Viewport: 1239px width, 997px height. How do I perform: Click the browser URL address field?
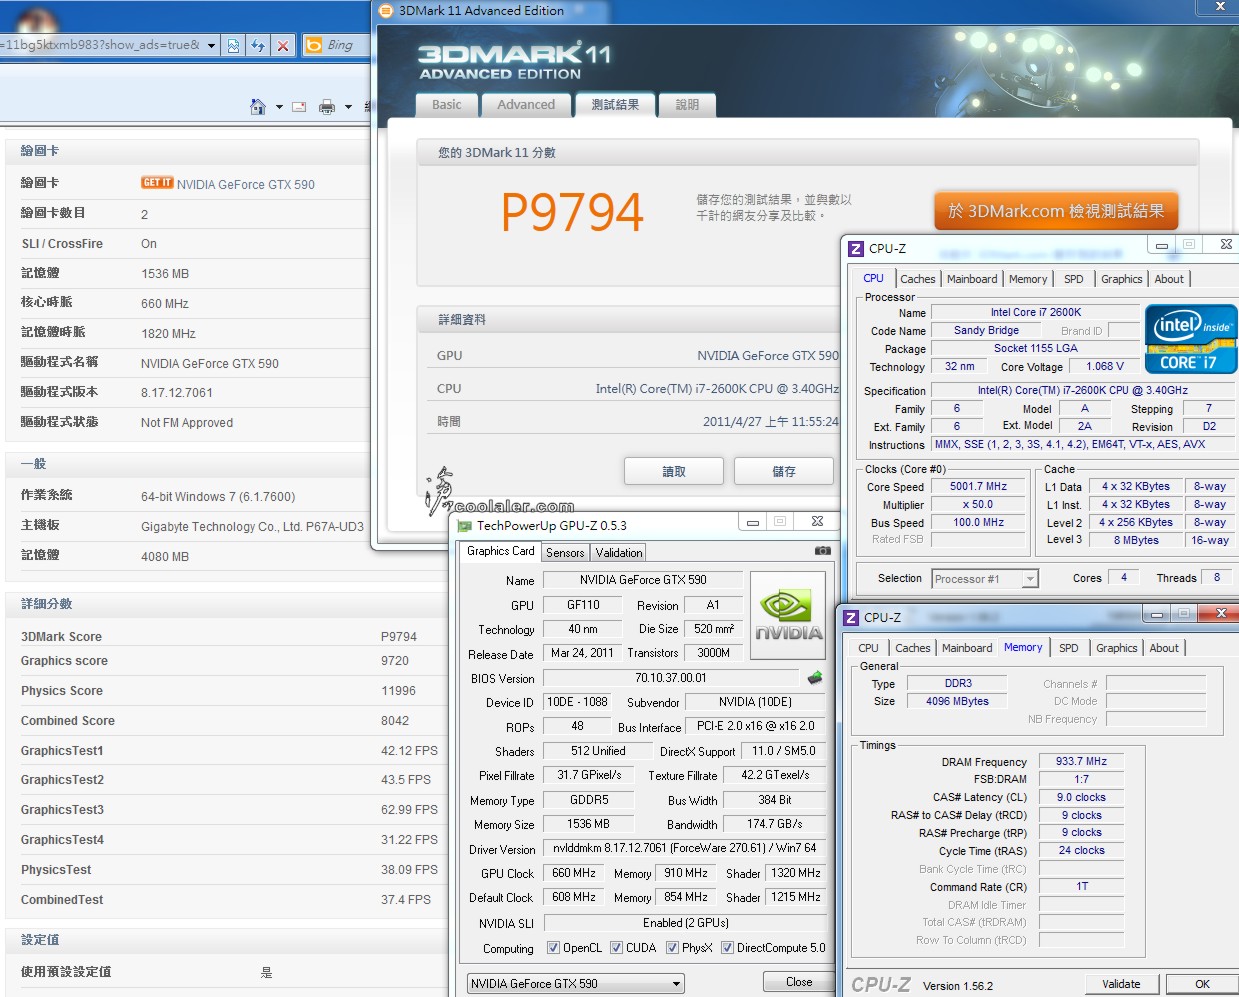tap(100, 45)
